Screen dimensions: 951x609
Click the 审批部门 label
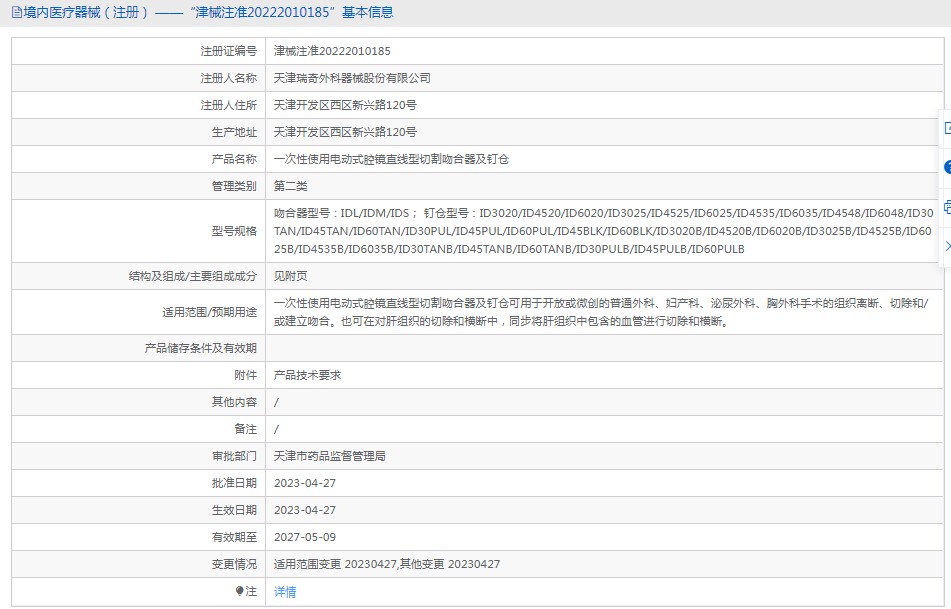pos(234,456)
